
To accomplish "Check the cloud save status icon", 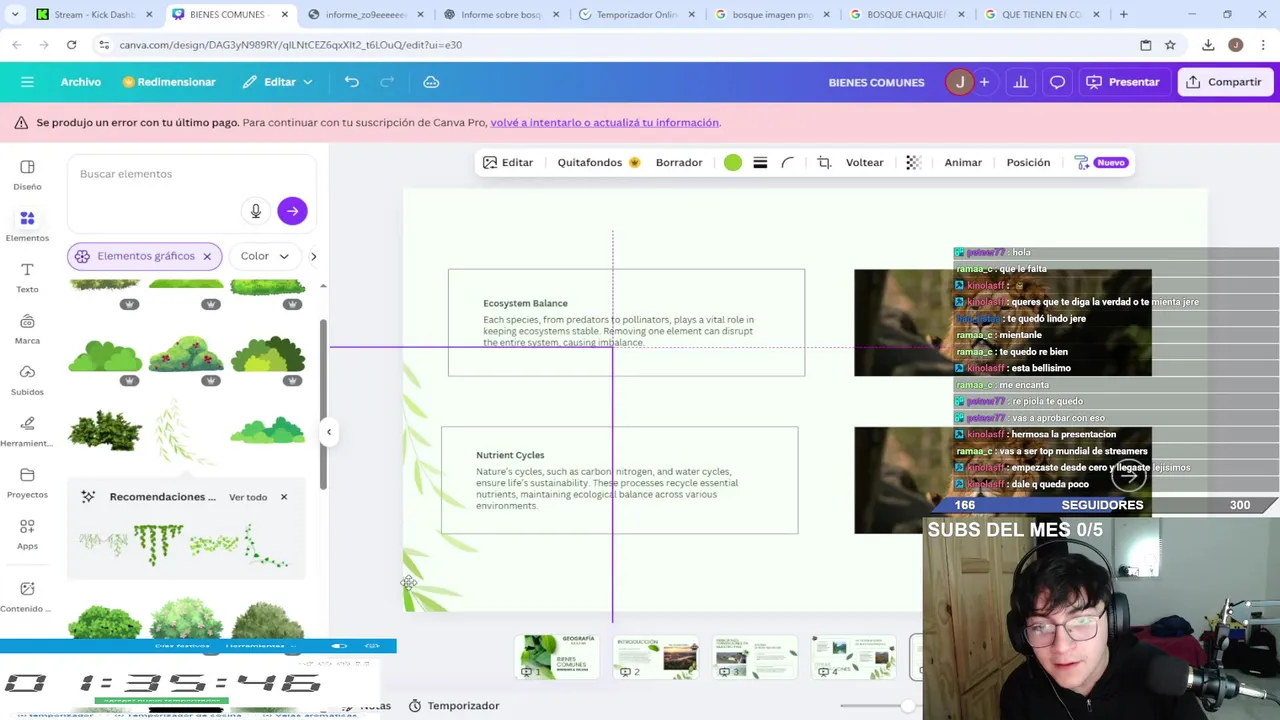I will [x=431, y=82].
